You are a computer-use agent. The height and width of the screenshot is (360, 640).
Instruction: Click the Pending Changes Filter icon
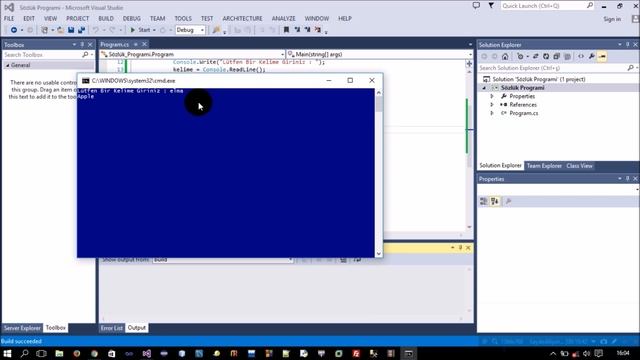pyautogui.click(x=520, y=56)
